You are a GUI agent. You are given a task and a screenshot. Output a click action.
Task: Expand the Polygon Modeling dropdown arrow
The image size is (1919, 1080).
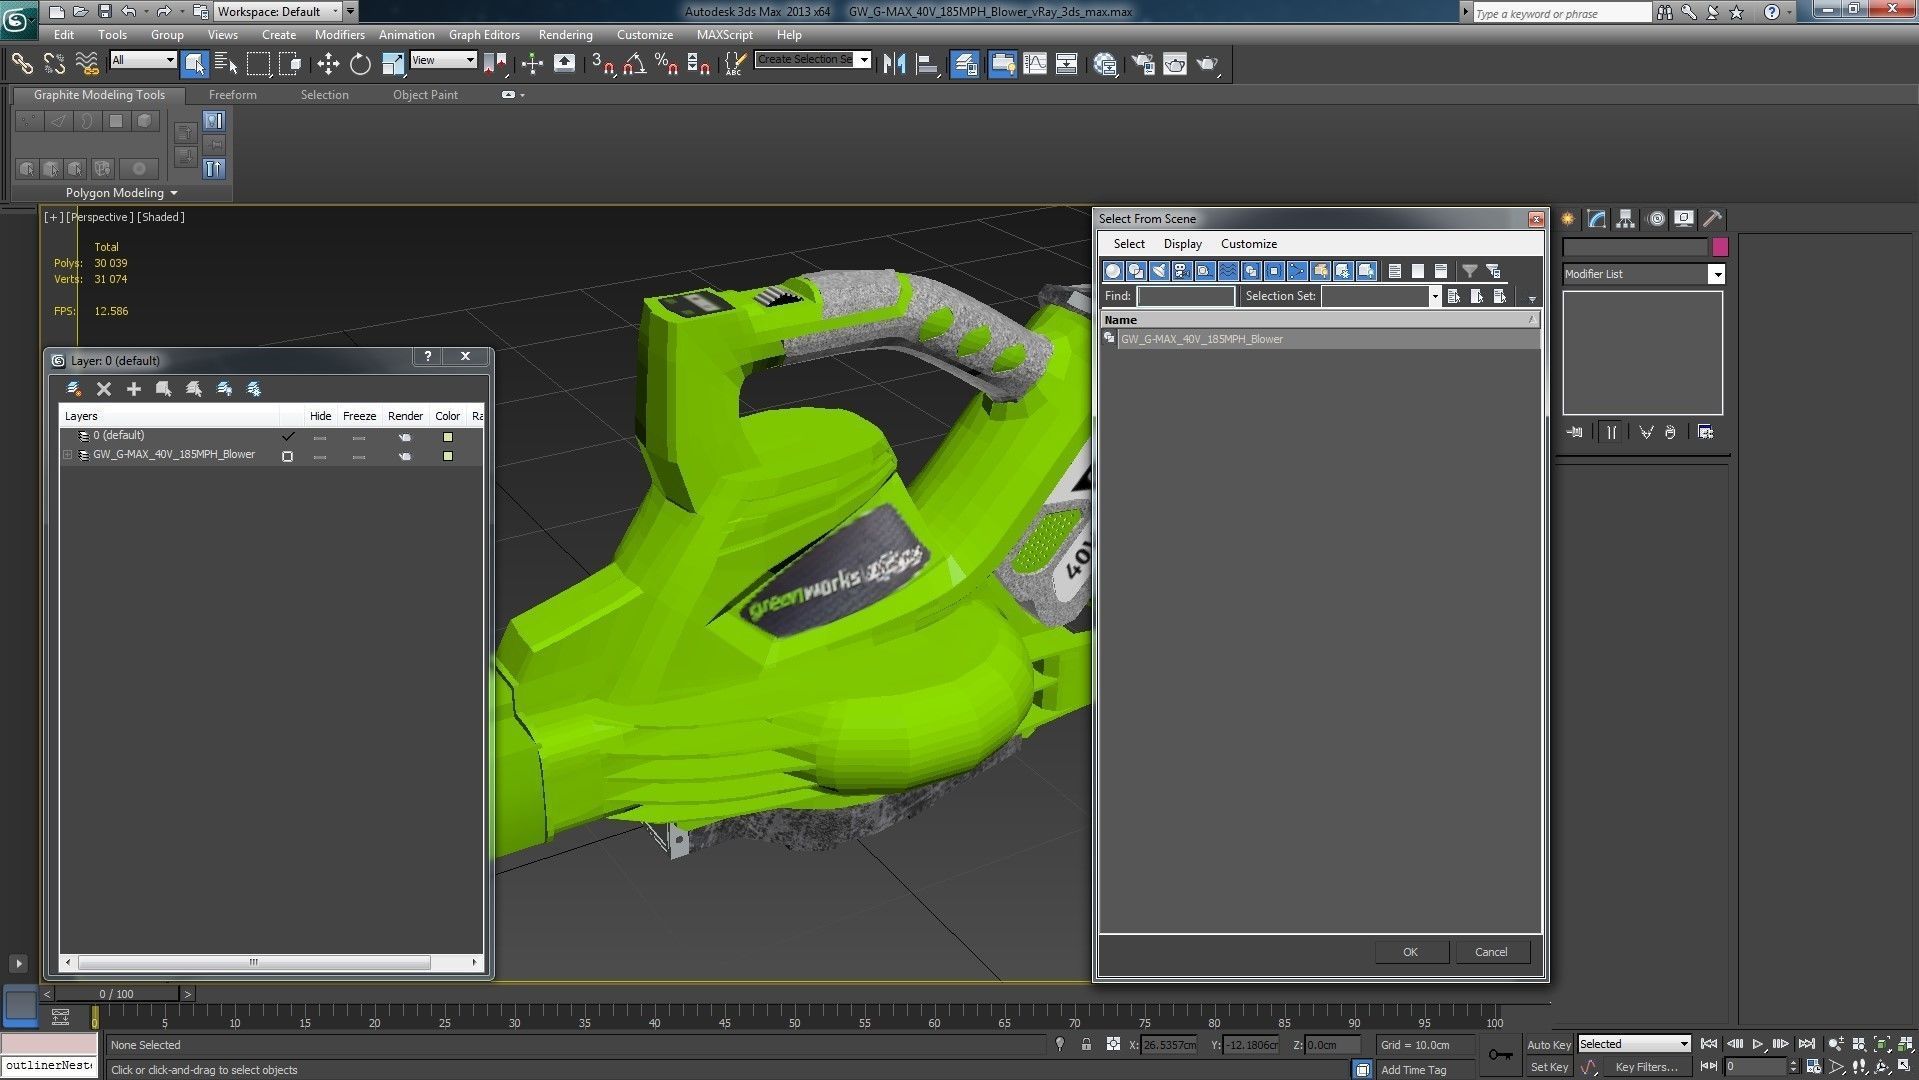pyautogui.click(x=174, y=193)
